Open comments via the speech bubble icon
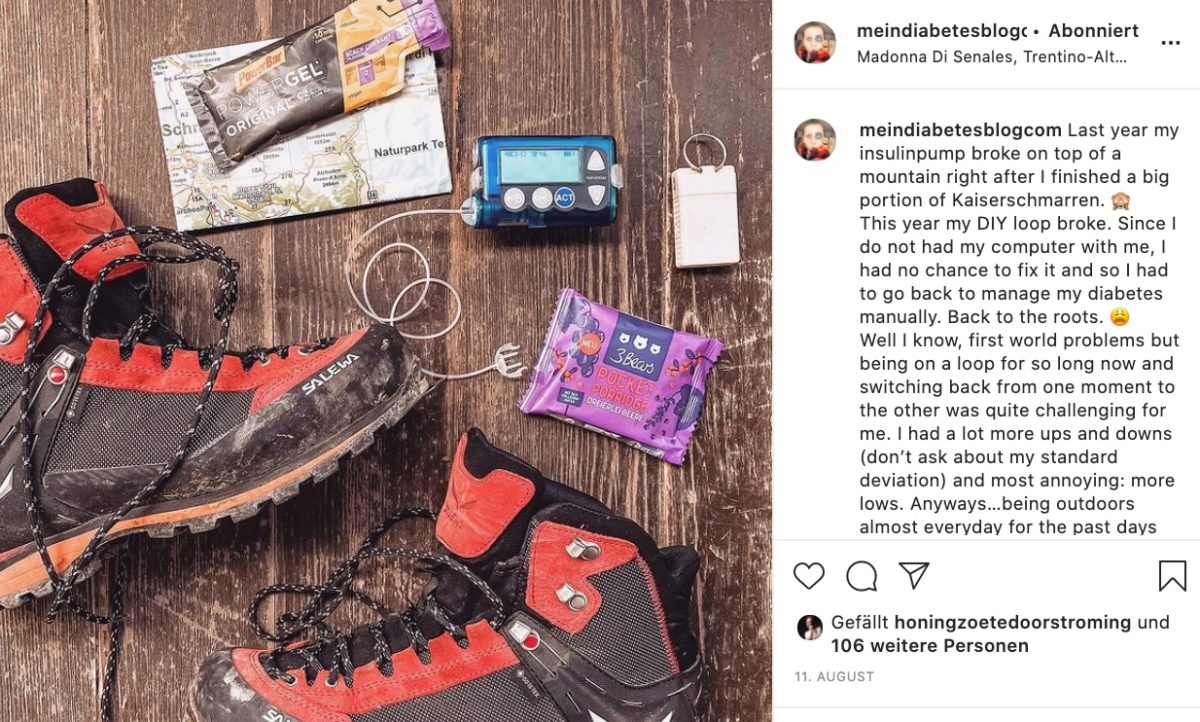Viewport: 1200px width, 722px height. point(861,575)
